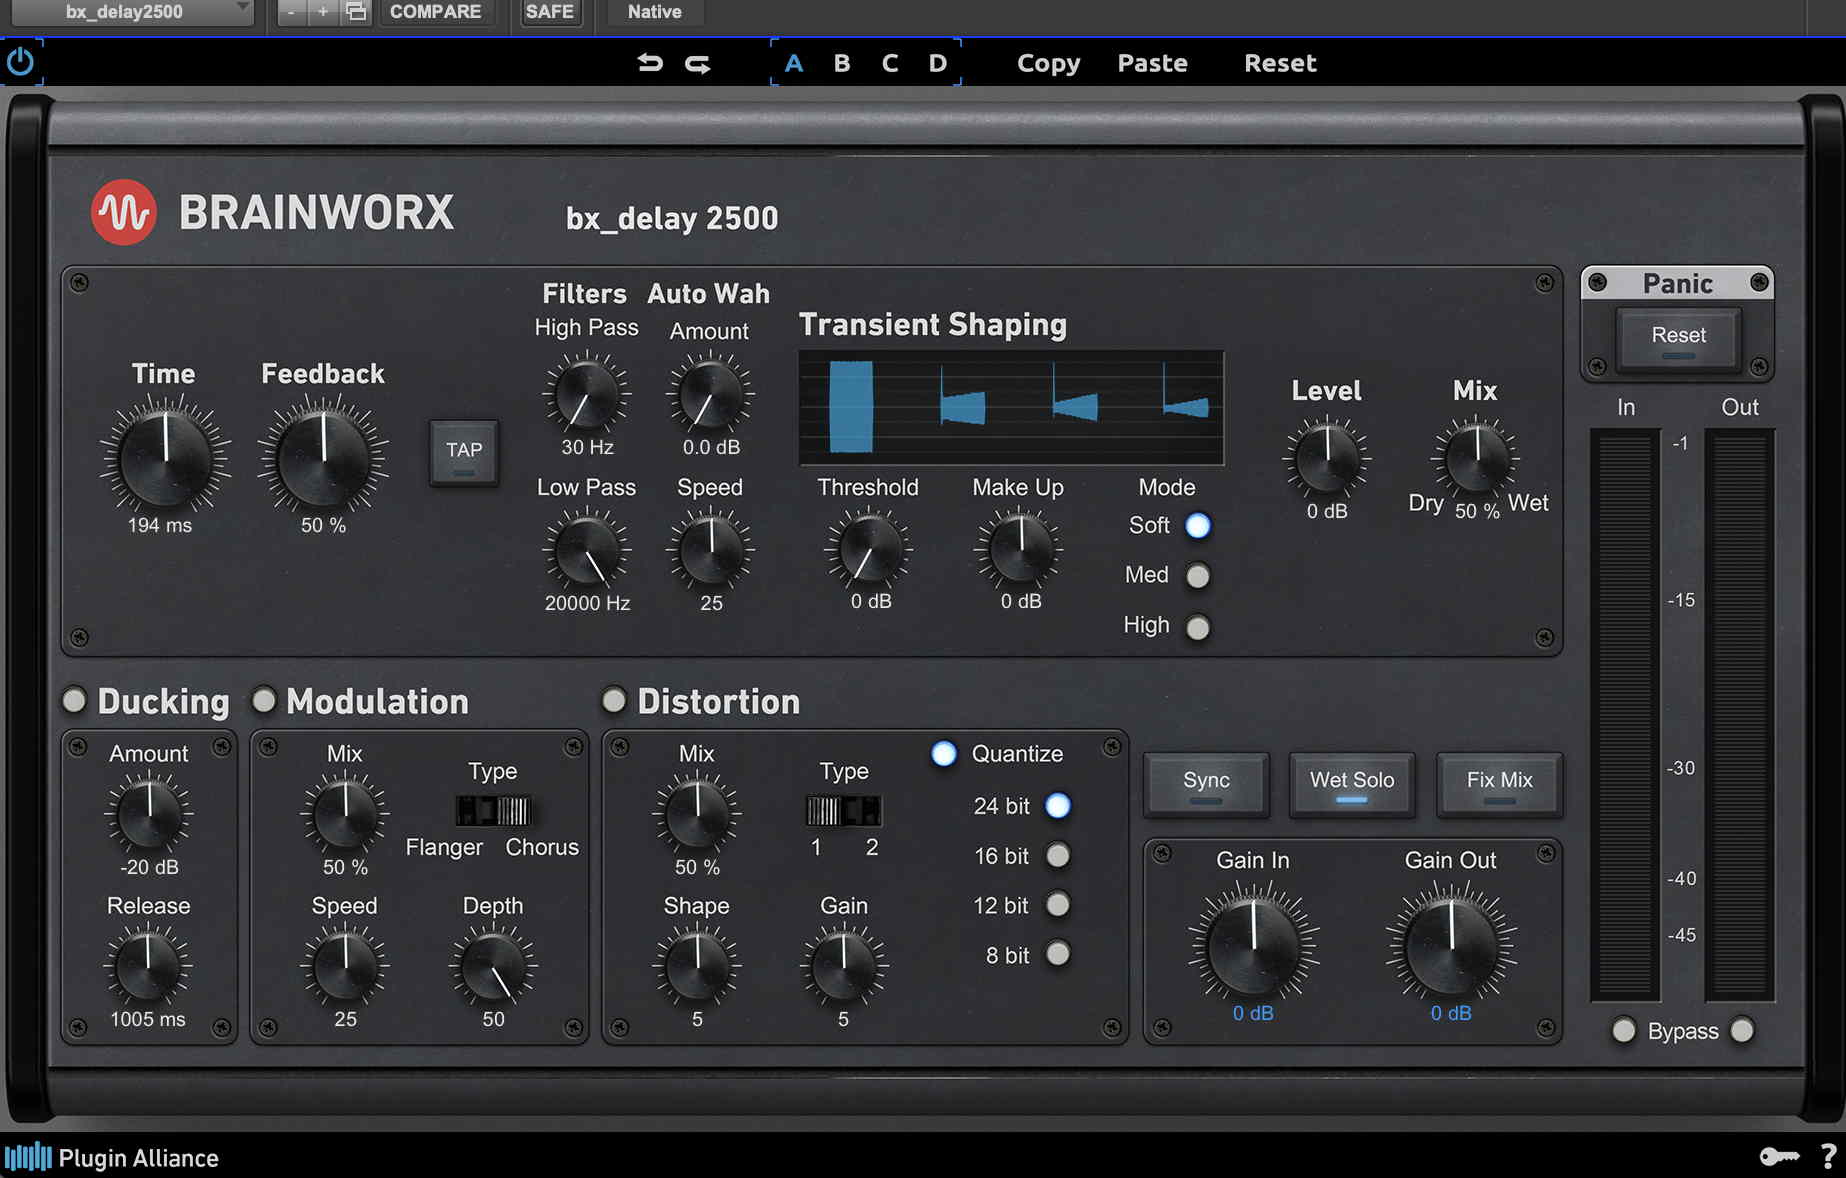Select Soft transient mode
The image size is (1846, 1178).
(x=1197, y=526)
